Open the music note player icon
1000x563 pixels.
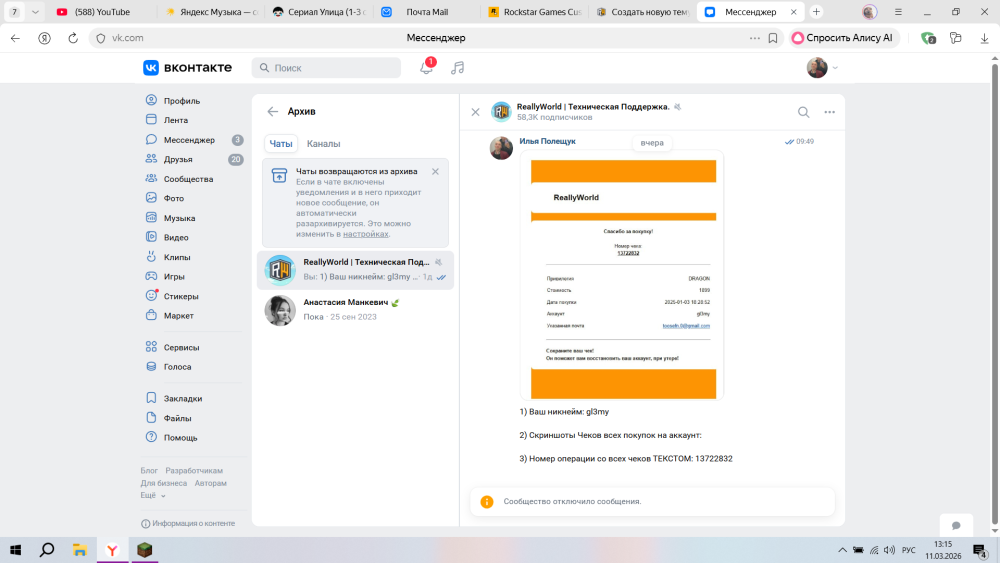click(457, 68)
